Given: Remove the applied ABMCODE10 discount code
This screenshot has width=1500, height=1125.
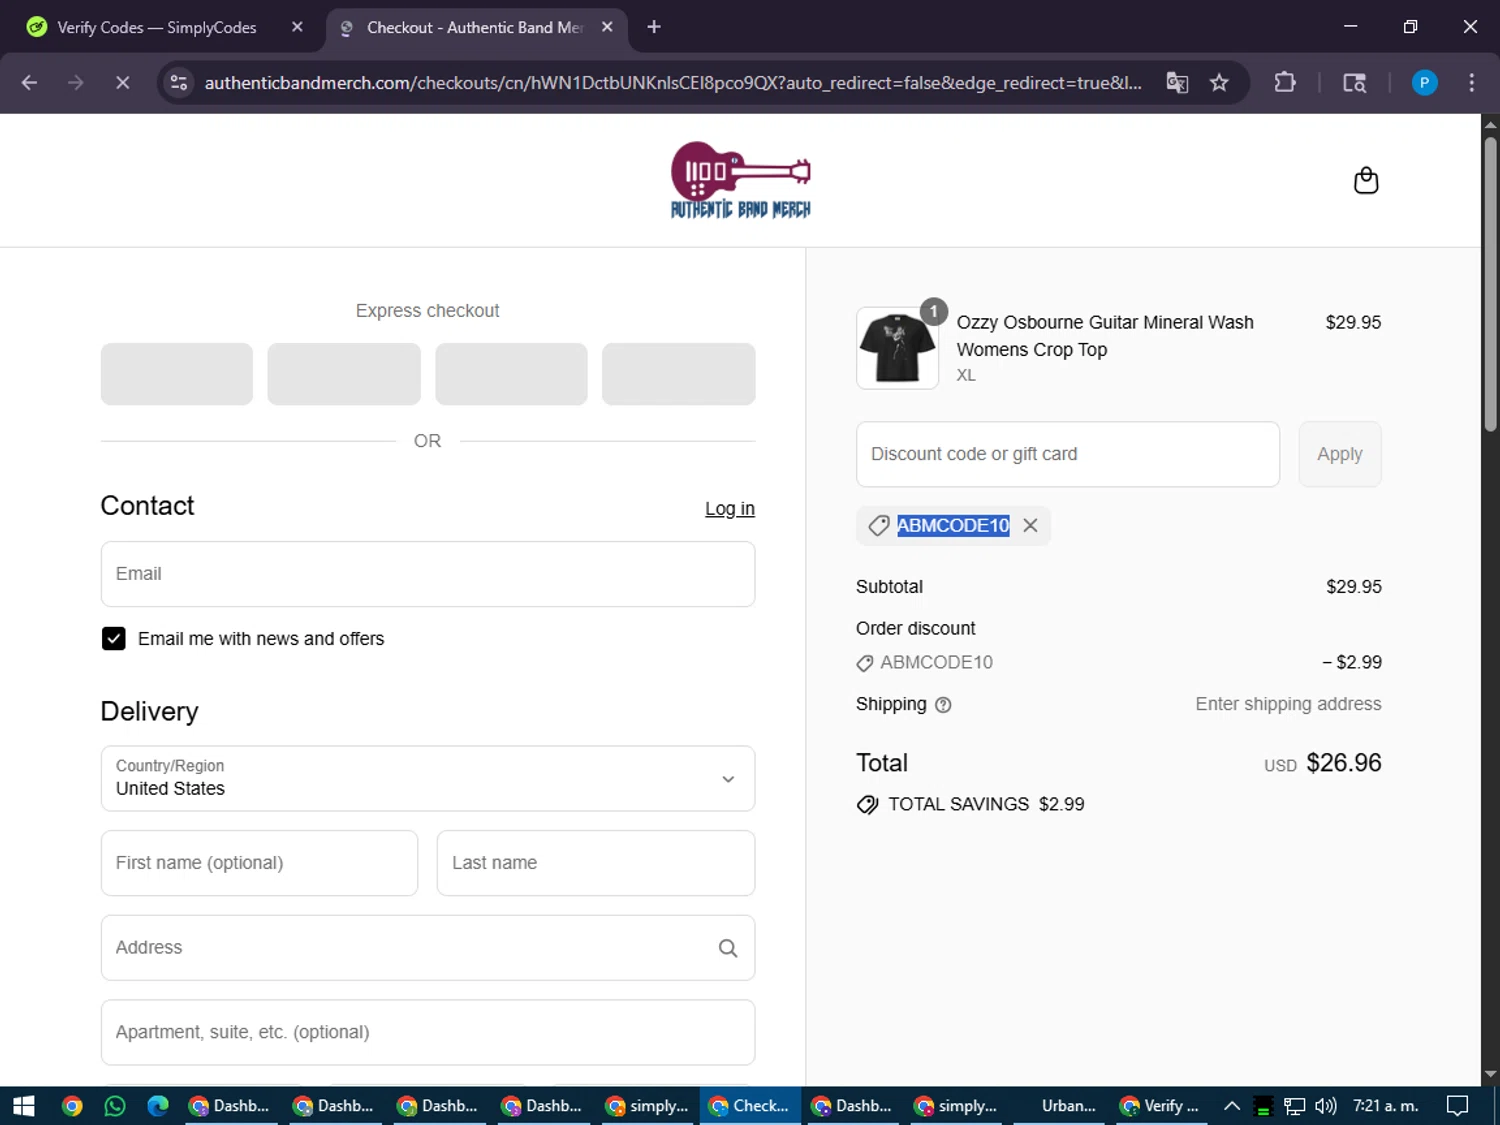Looking at the screenshot, I should (1030, 525).
